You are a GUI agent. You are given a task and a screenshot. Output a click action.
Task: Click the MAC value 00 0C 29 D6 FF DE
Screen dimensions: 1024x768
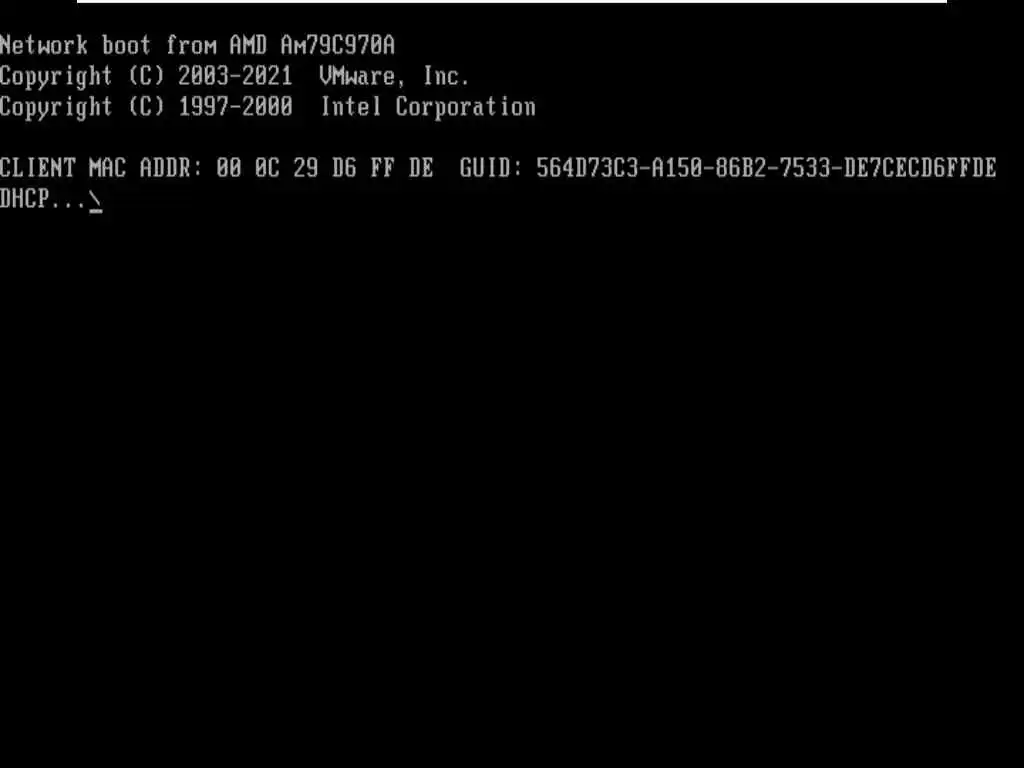[325, 168]
